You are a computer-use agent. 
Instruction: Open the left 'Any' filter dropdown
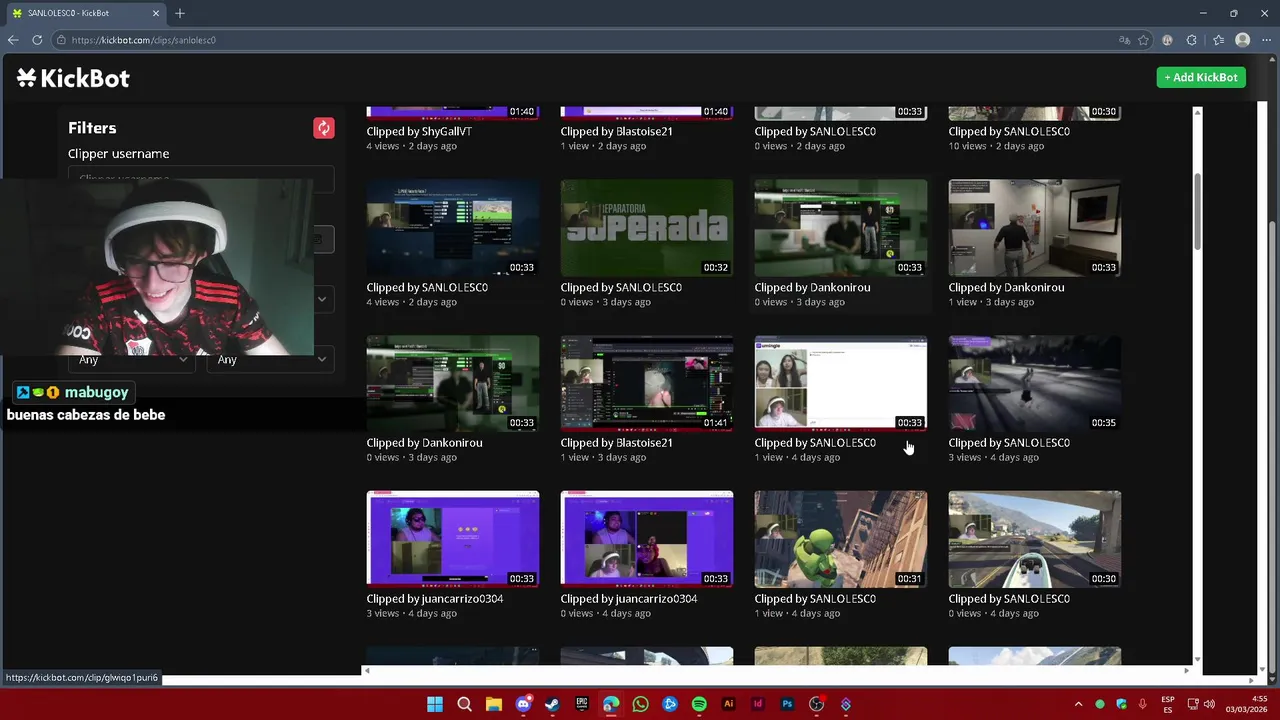[132, 359]
